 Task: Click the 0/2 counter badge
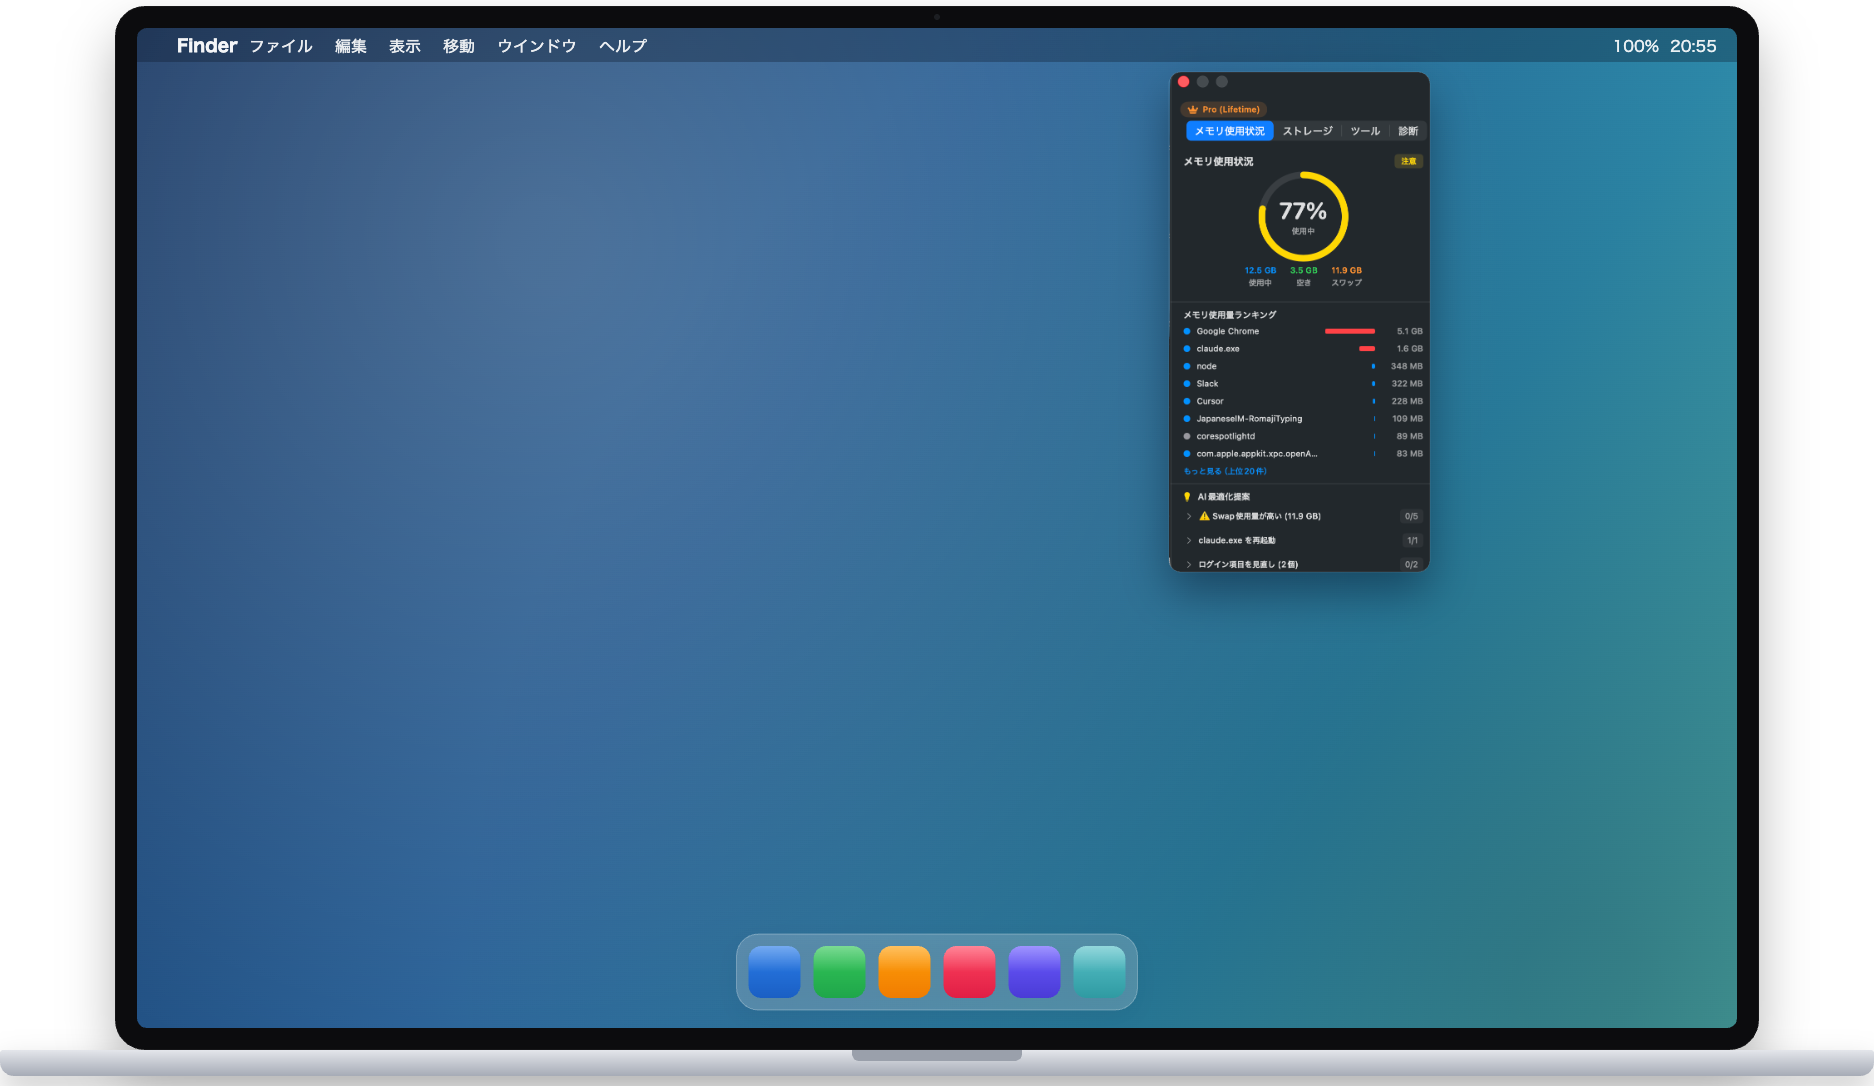tap(1411, 565)
